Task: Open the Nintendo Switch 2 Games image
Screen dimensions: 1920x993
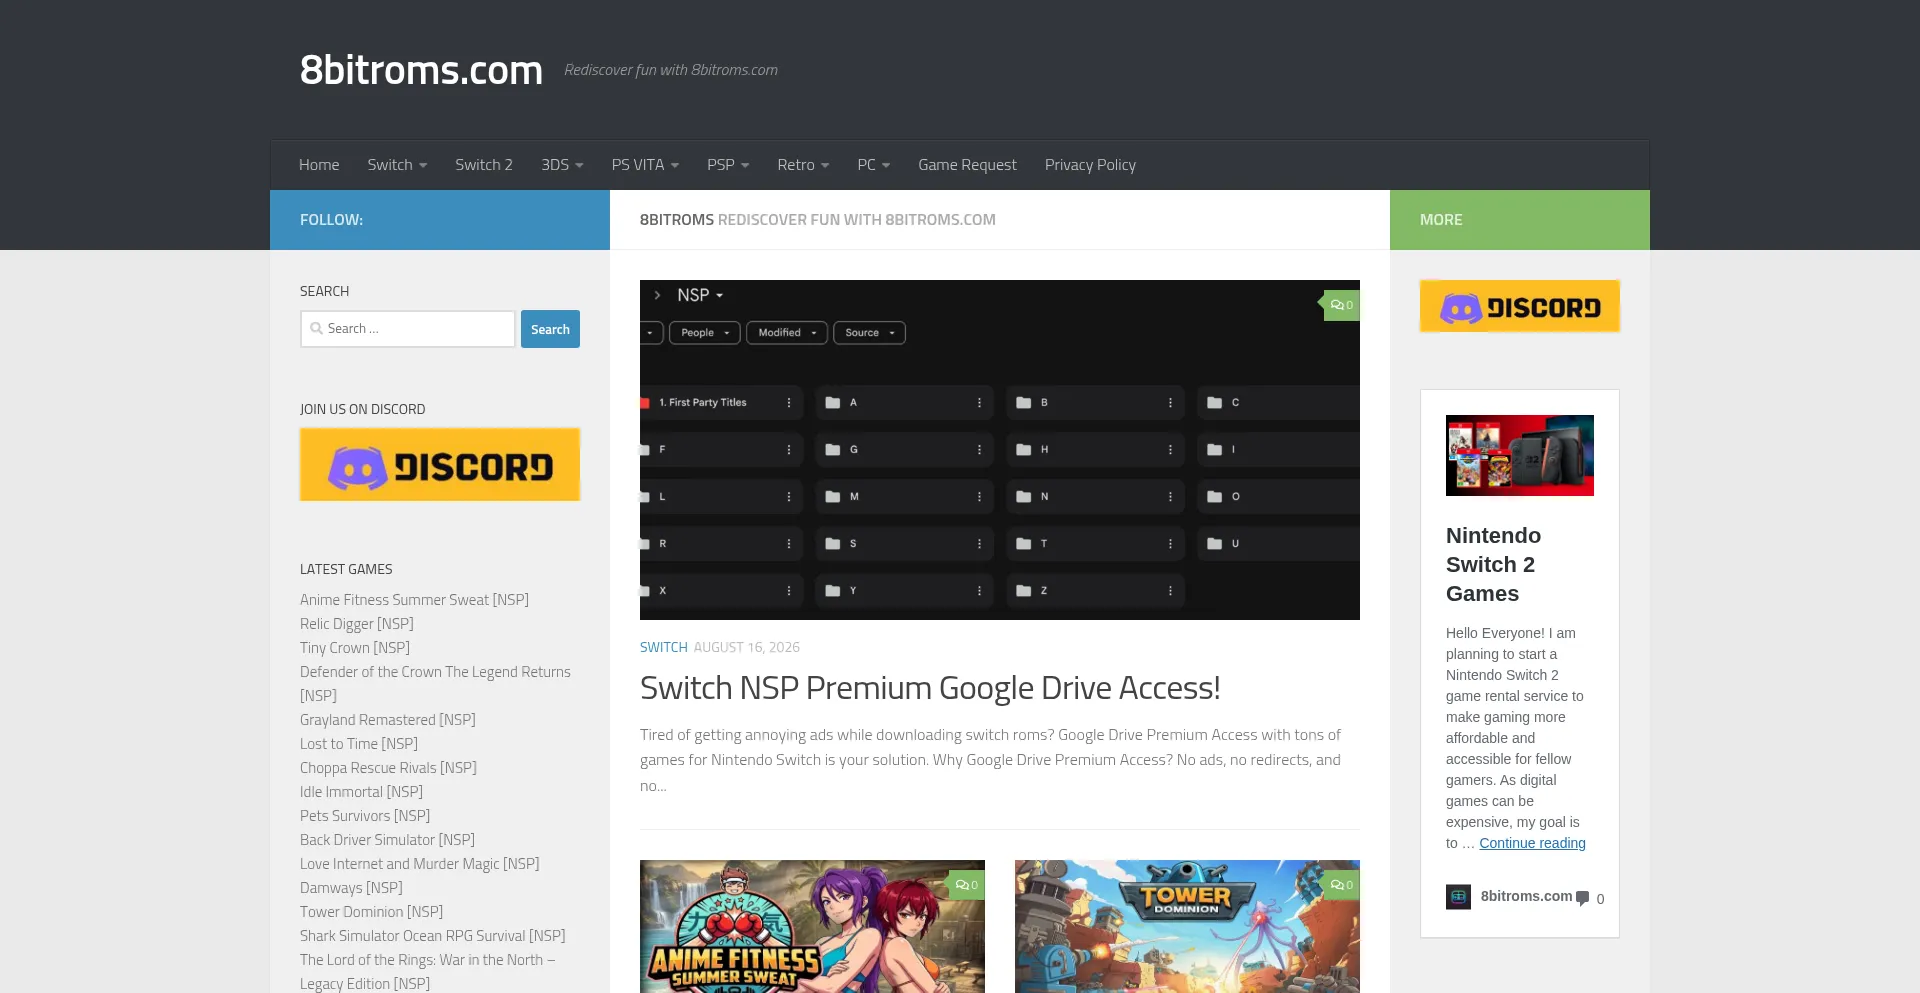Action: pos(1520,455)
